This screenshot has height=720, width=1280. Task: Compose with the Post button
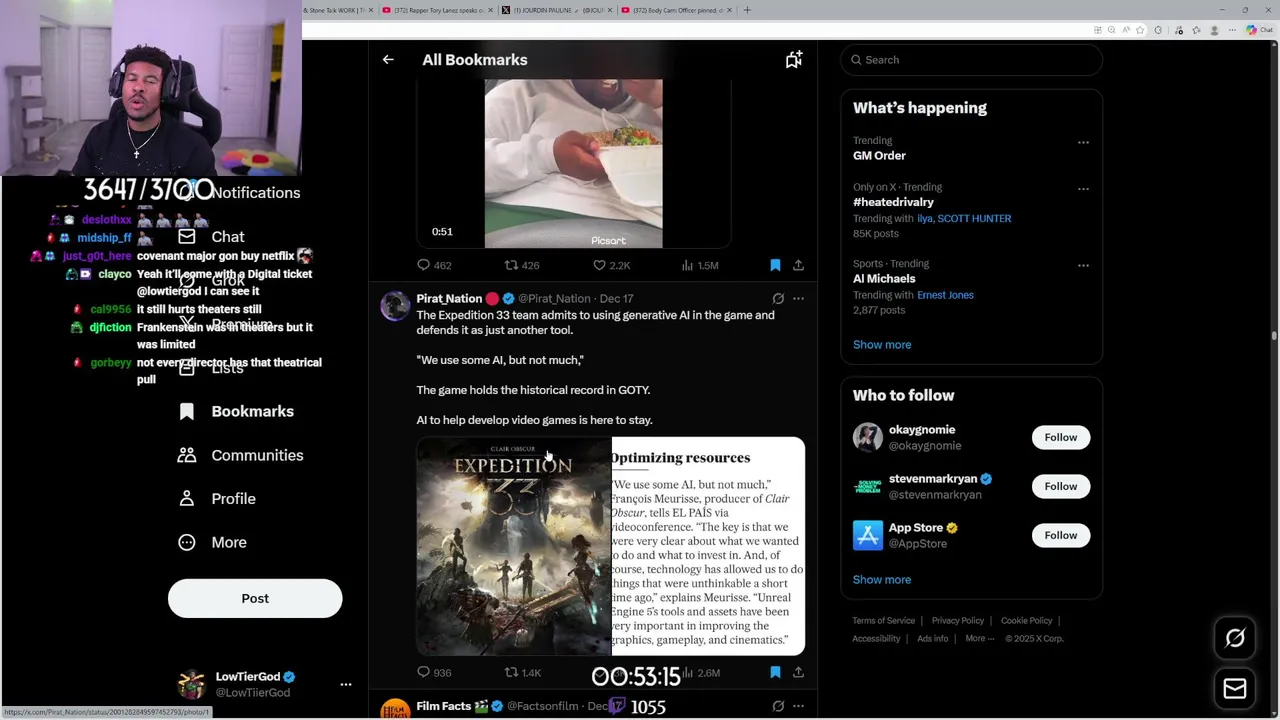point(255,598)
